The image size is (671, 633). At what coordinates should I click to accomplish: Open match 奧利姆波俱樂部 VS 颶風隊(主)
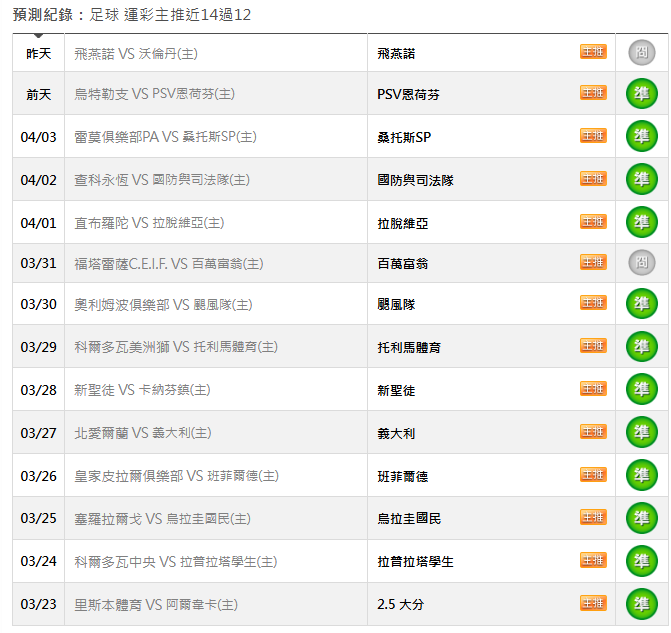[x=163, y=305]
